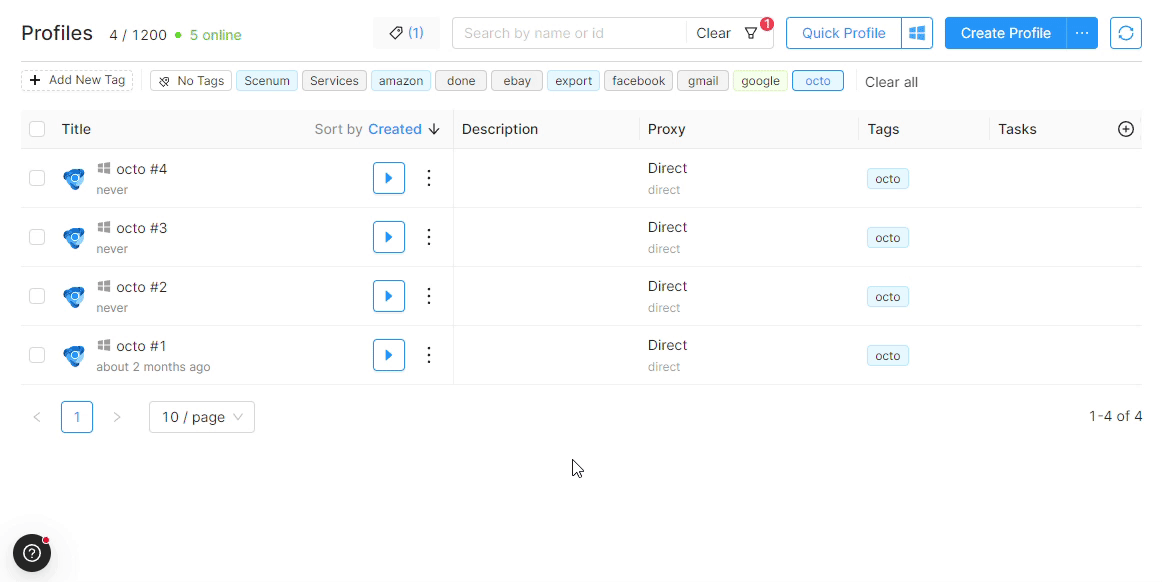Click the refresh profiles icon
The height and width of the screenshot is (582, 1162).
[x=1125, y=33]
